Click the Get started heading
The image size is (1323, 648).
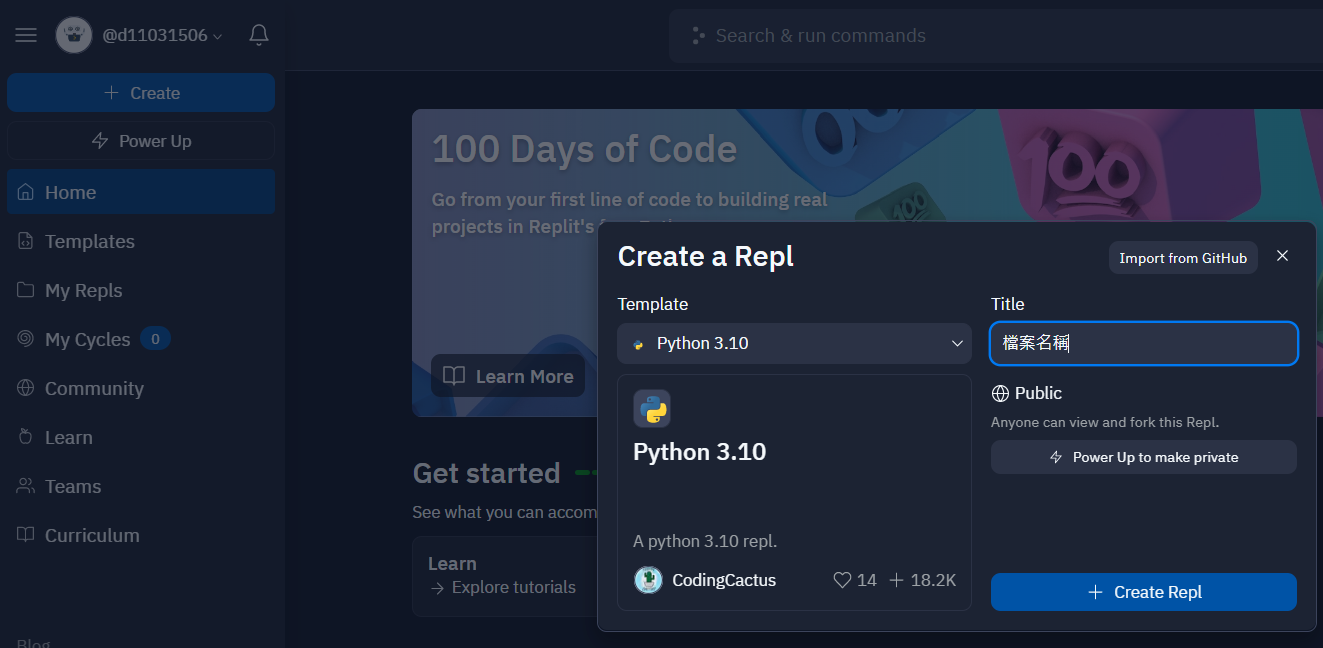486,473
